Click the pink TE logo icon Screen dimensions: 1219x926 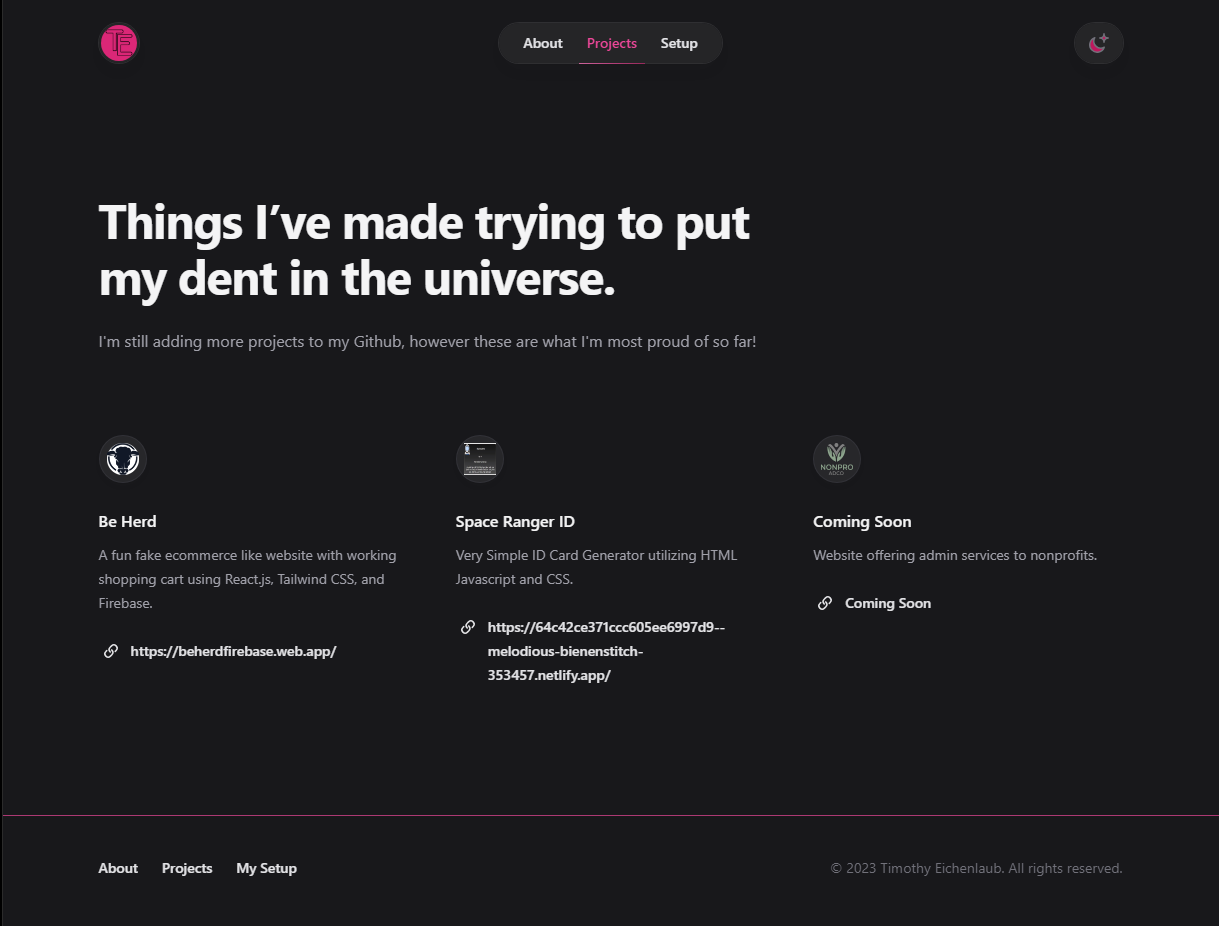pos(118,43)
